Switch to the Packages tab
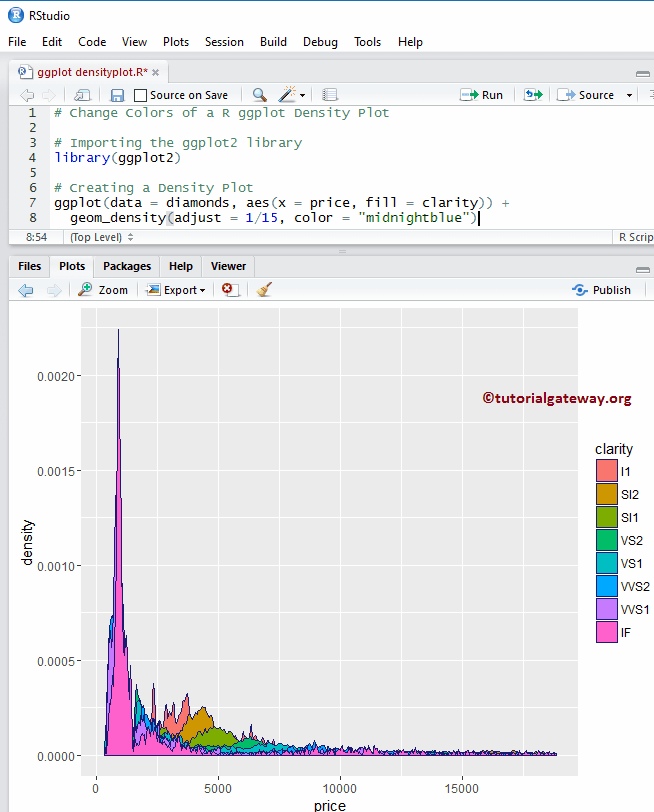The width and height of the screenshot is (654, 812). 127,266
